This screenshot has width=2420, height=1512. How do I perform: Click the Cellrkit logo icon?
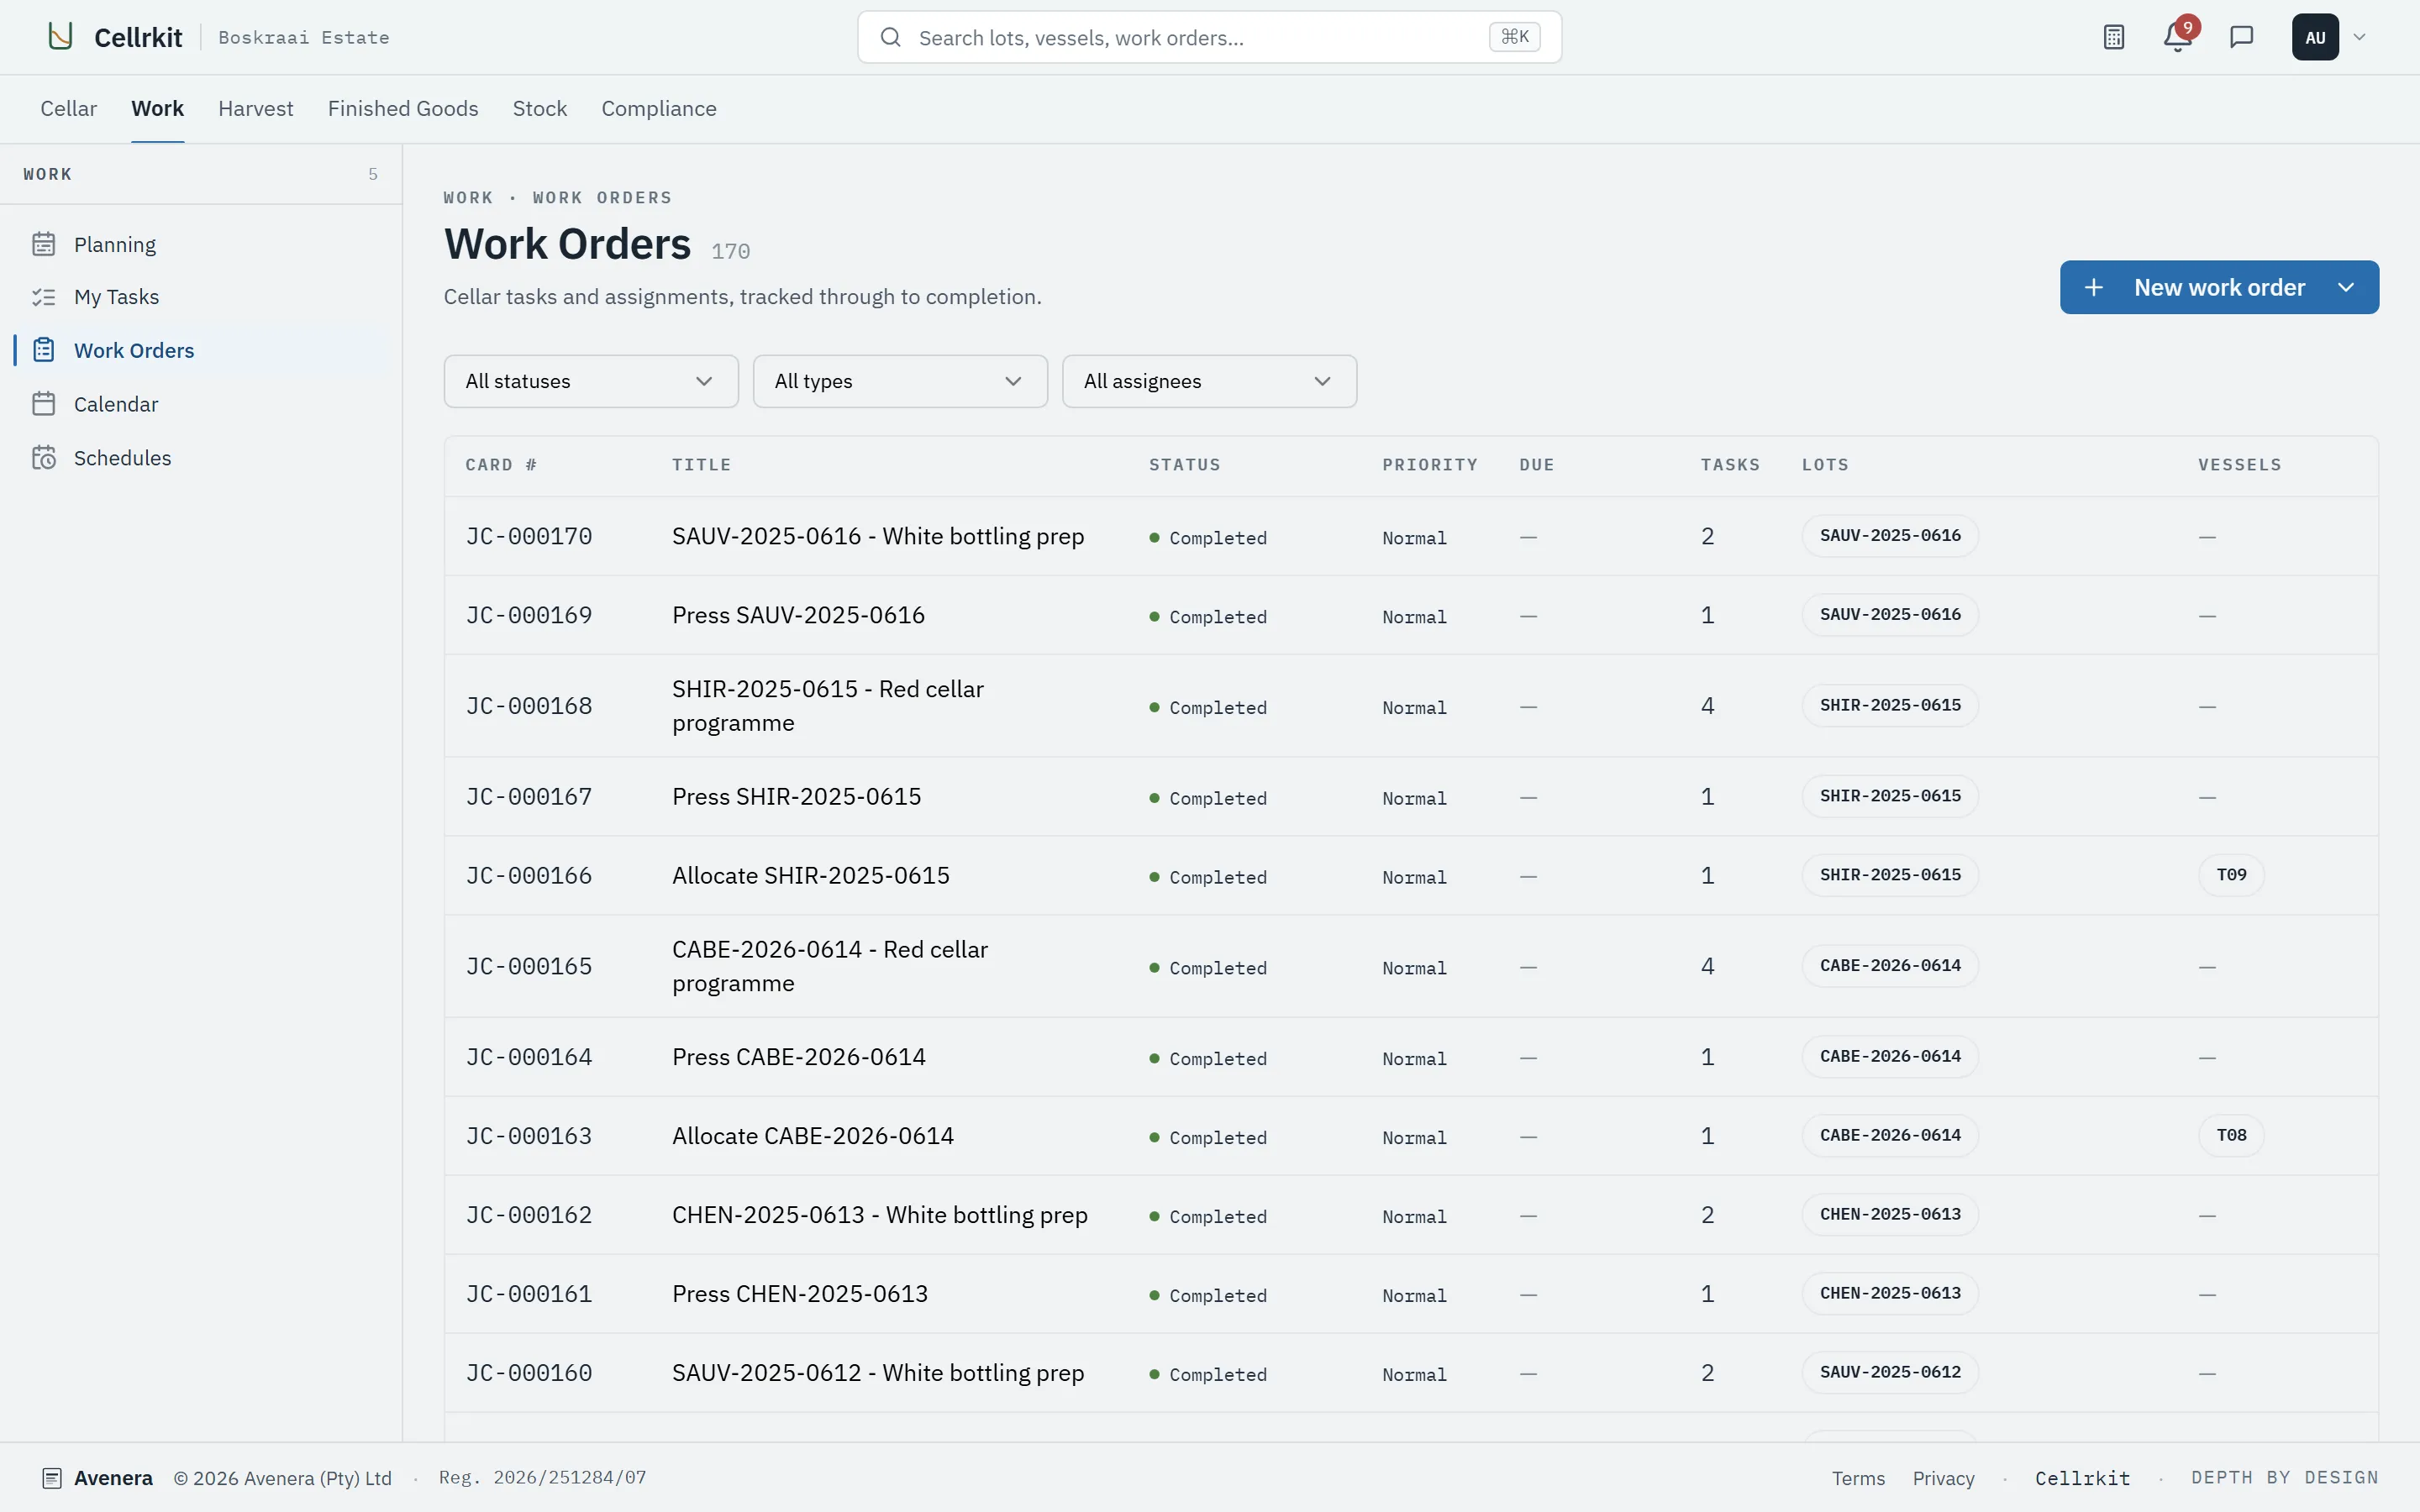[60, 37]
